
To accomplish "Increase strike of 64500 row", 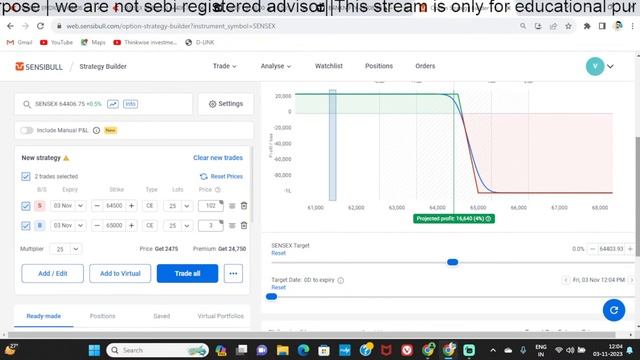I will 131,206.
